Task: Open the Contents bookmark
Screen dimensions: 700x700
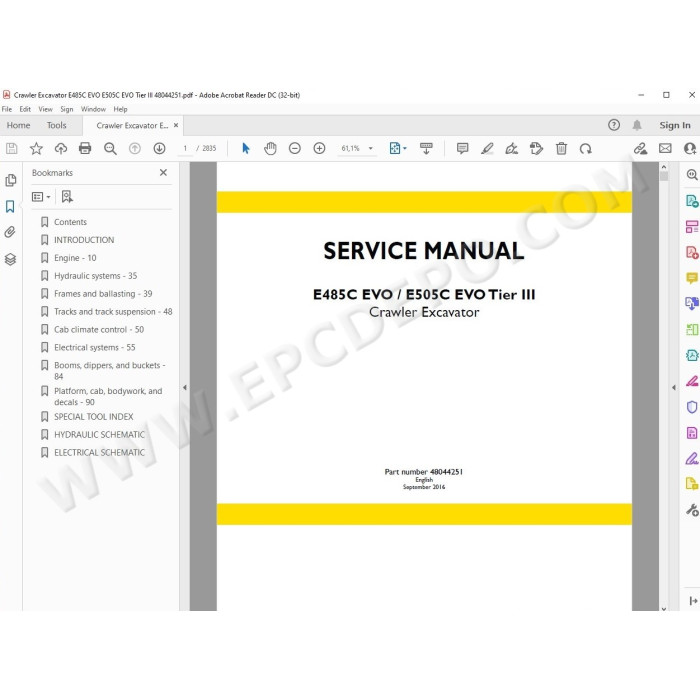Action: click(x=71, y=222)
